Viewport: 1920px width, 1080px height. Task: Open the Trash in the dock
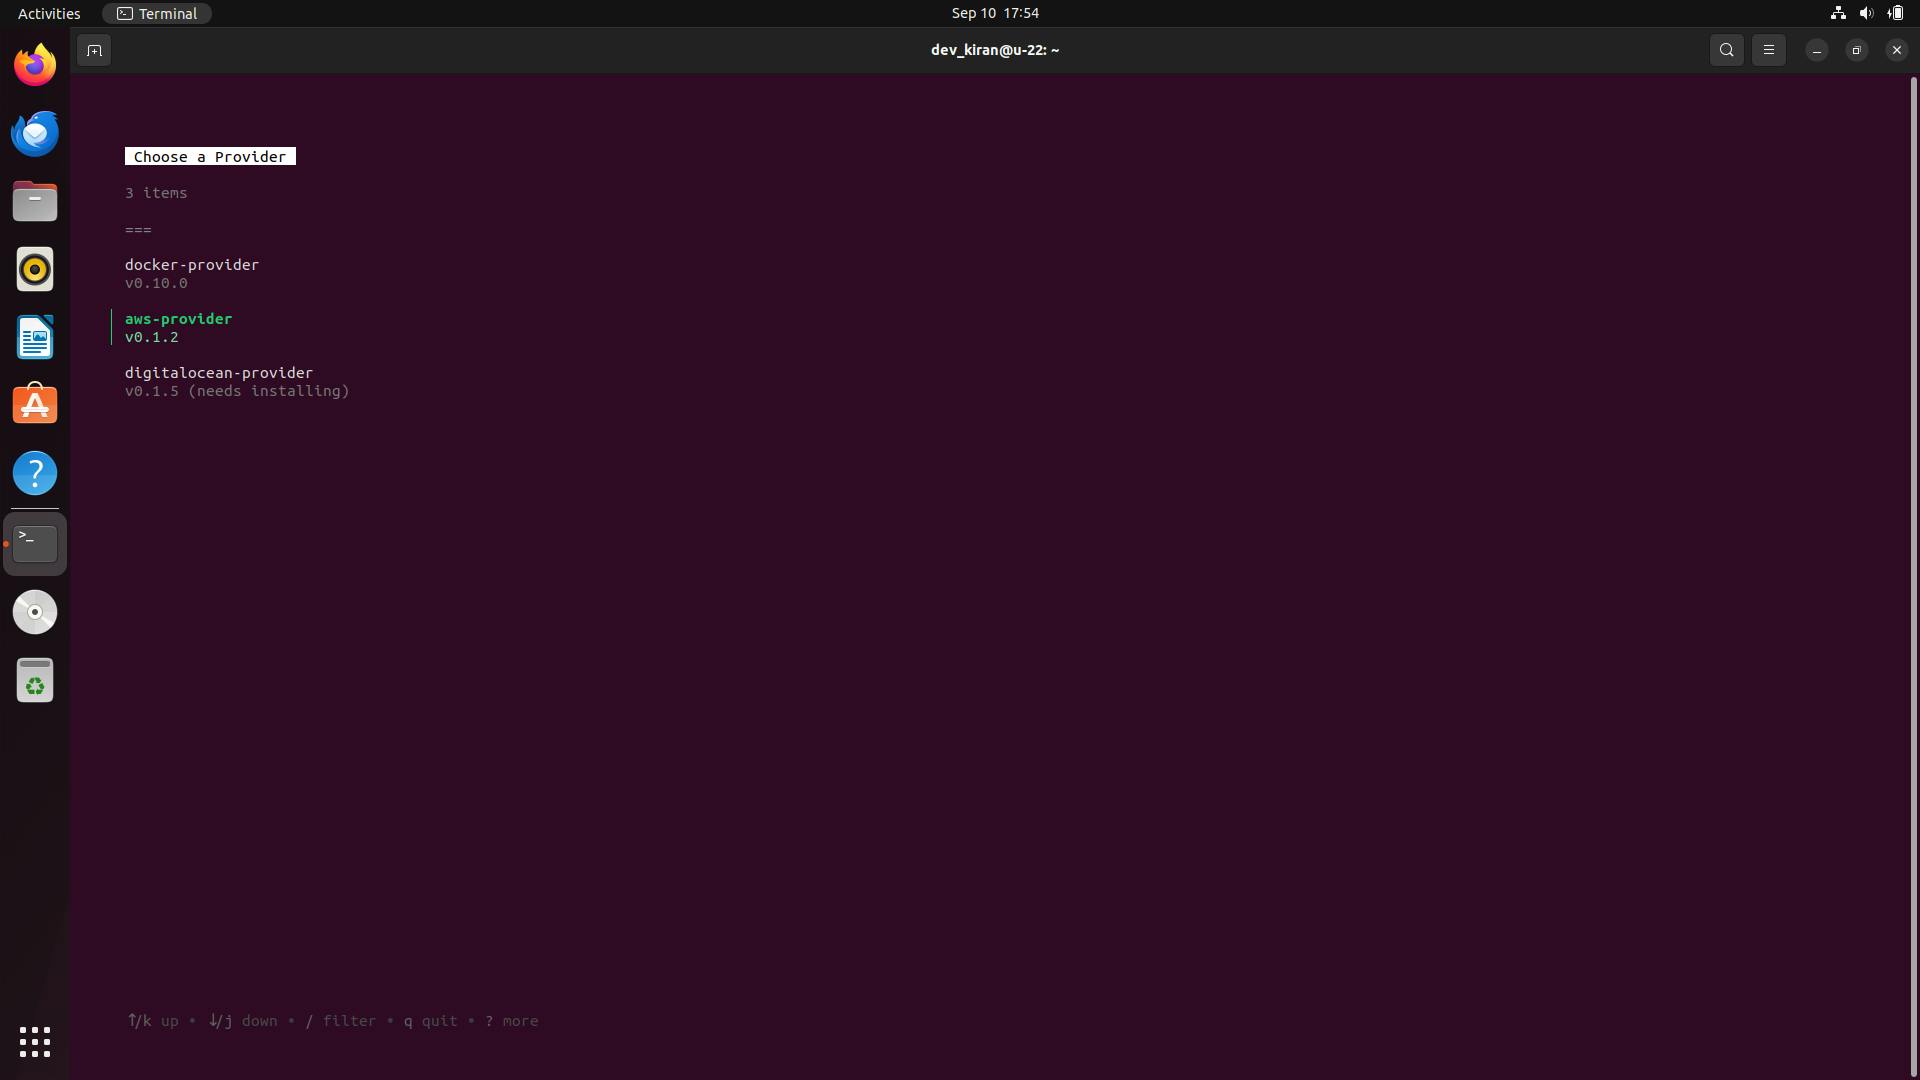point(35,680)
